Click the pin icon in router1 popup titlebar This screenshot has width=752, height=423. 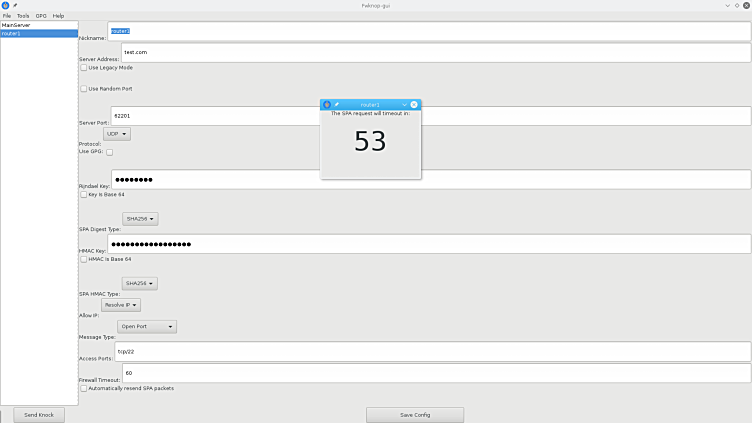tap(337, 104)
